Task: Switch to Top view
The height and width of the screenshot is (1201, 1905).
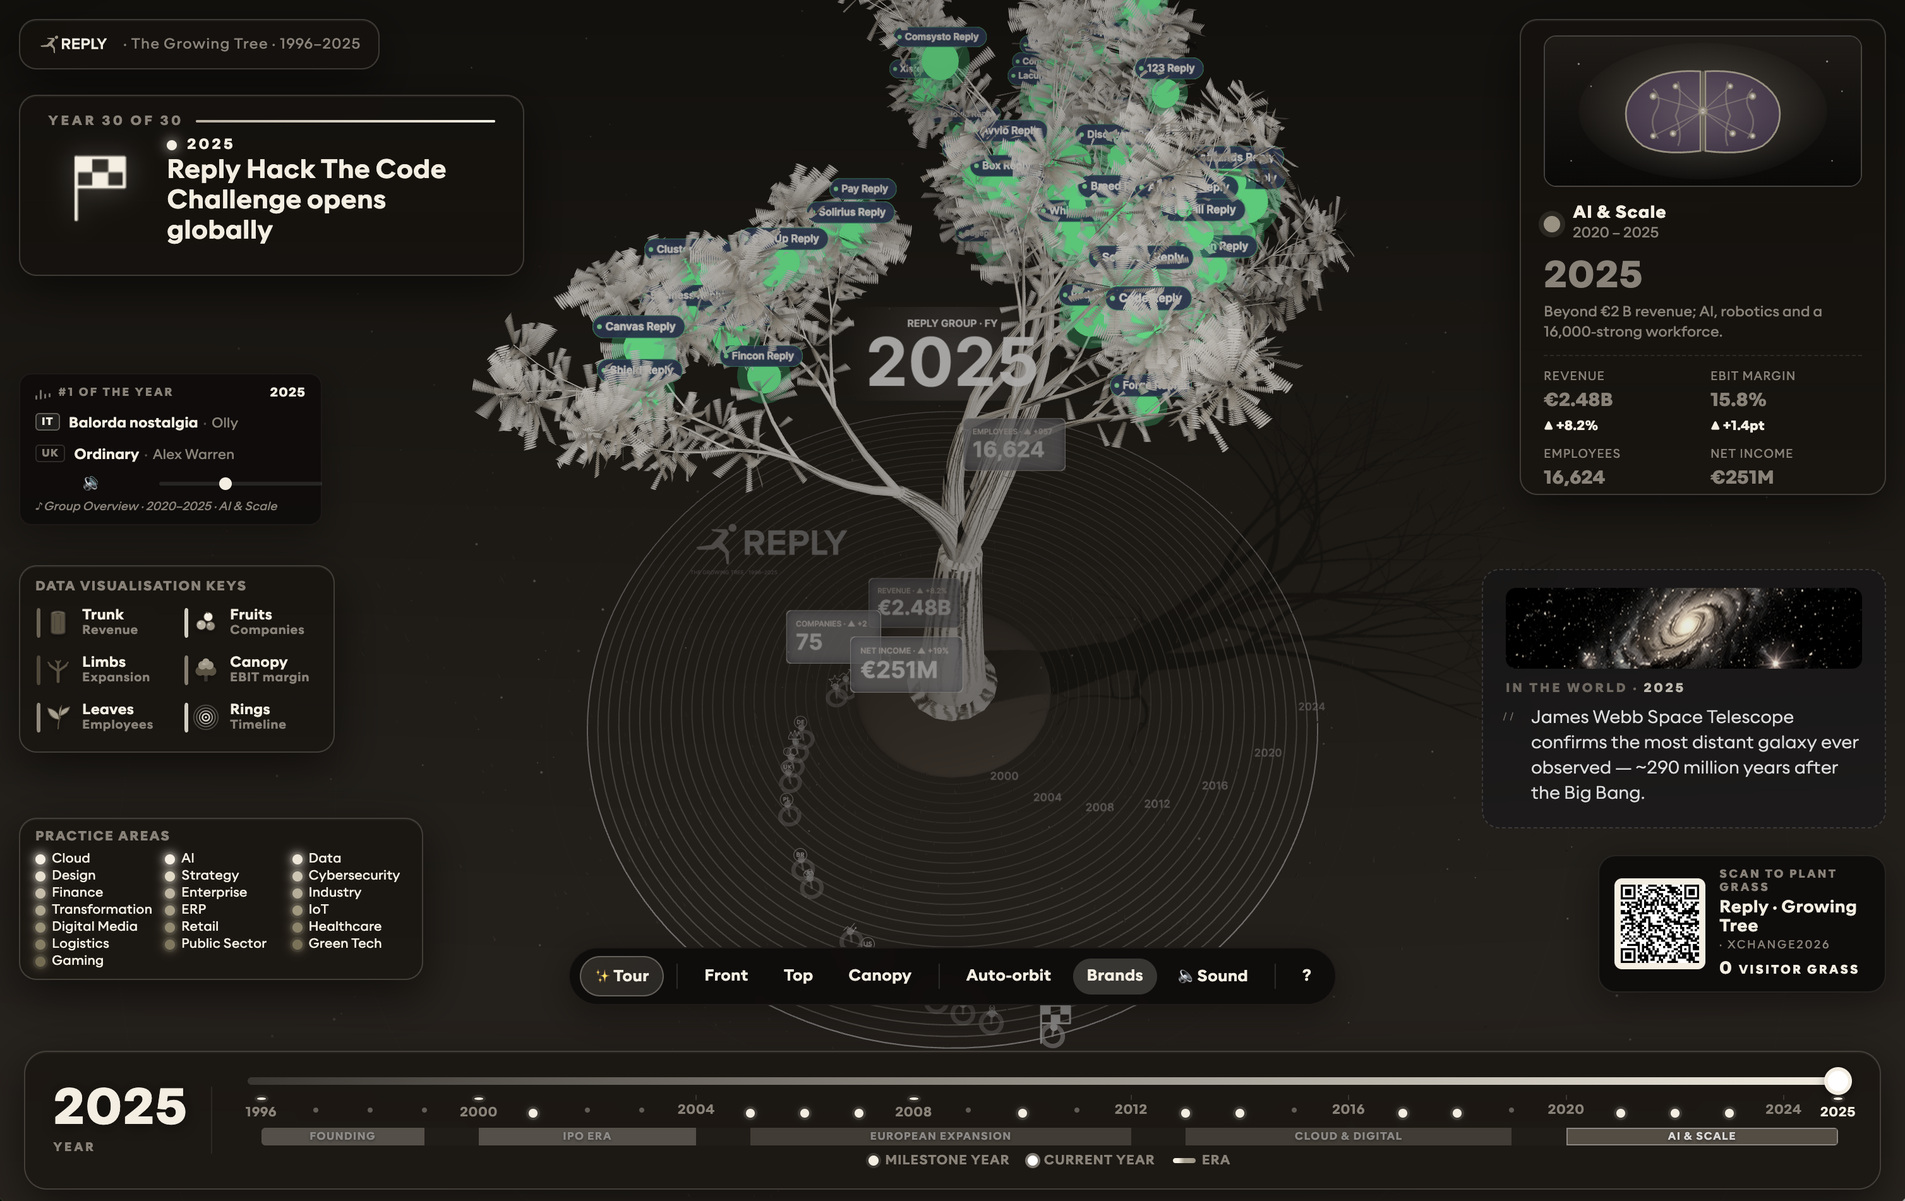Action: pos(798,975)
